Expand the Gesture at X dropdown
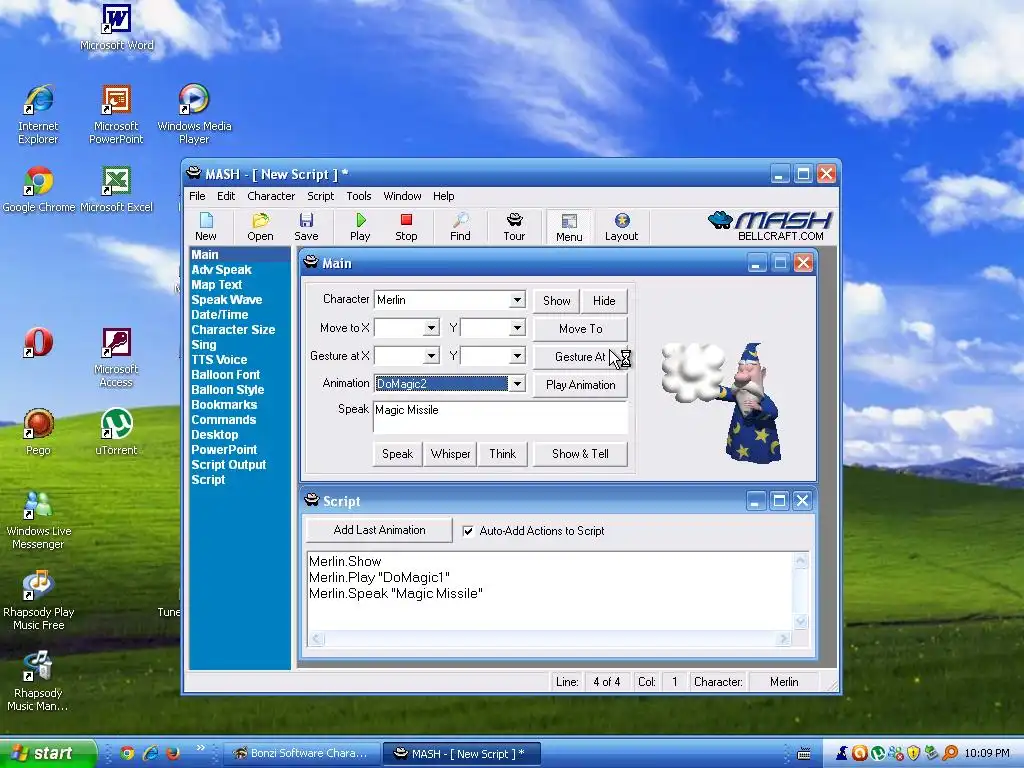Image resolution: width=1024 pixels, height=768 pixels. point(431,356)
